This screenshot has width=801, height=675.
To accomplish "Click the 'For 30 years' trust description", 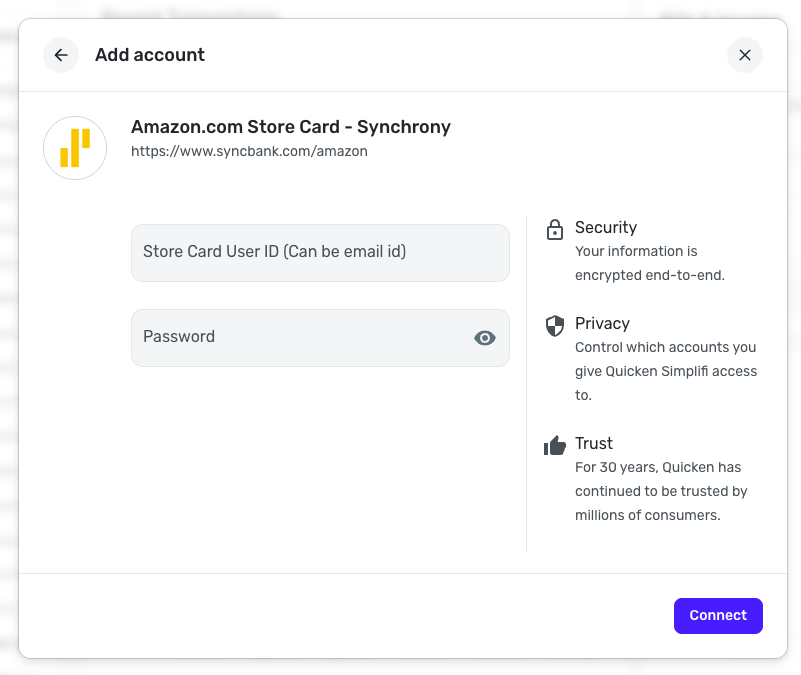I will [661, 491].
